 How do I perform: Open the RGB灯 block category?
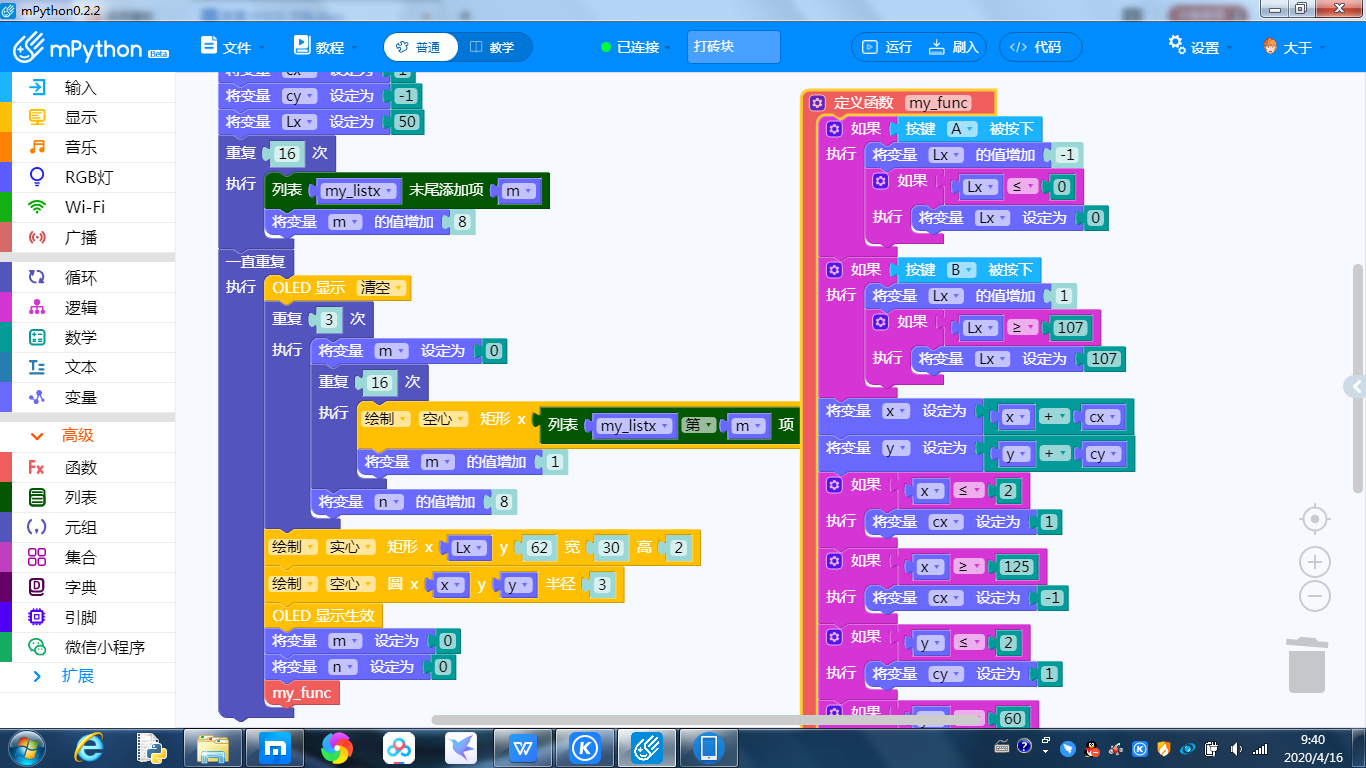tap(87, 177)
